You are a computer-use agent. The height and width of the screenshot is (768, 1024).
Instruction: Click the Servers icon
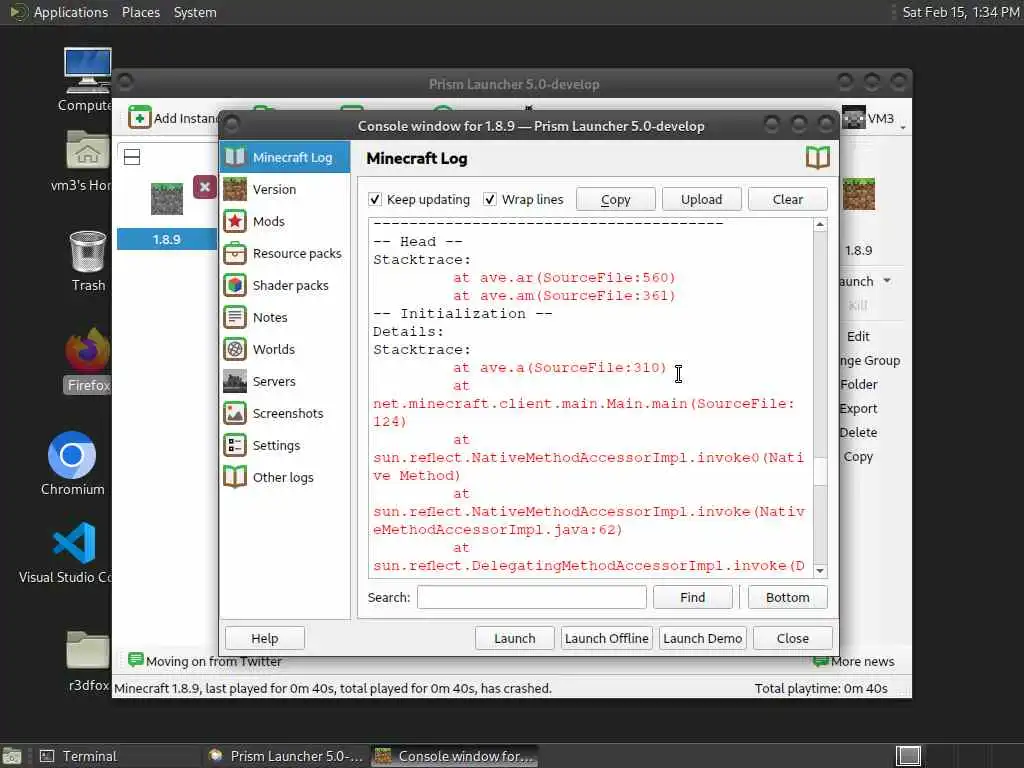click(234, 381)
